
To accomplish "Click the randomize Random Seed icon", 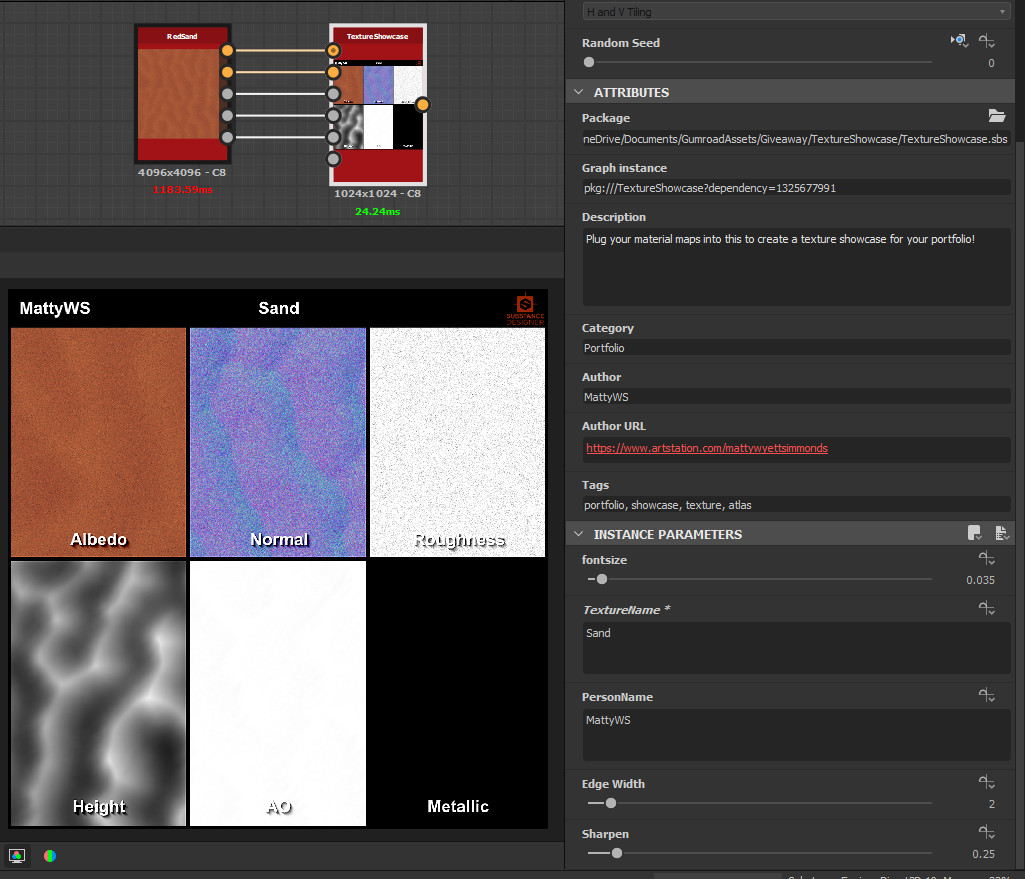I will click(x=958, y=41).
